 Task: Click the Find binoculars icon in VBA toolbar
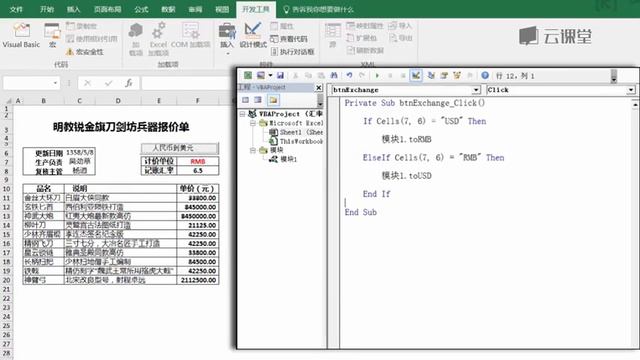pos(334,76)
